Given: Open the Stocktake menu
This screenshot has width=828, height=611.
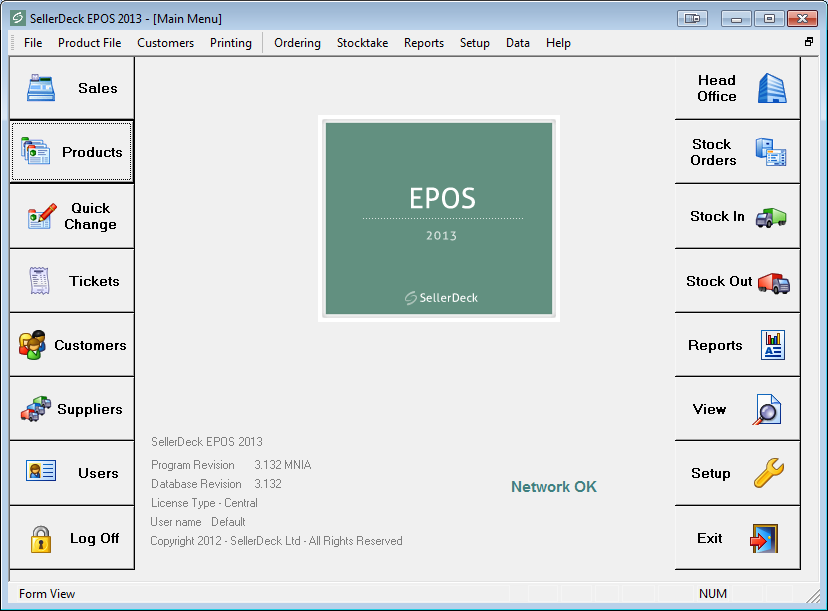Looking at the screenshot, I should tap(362, 43).
